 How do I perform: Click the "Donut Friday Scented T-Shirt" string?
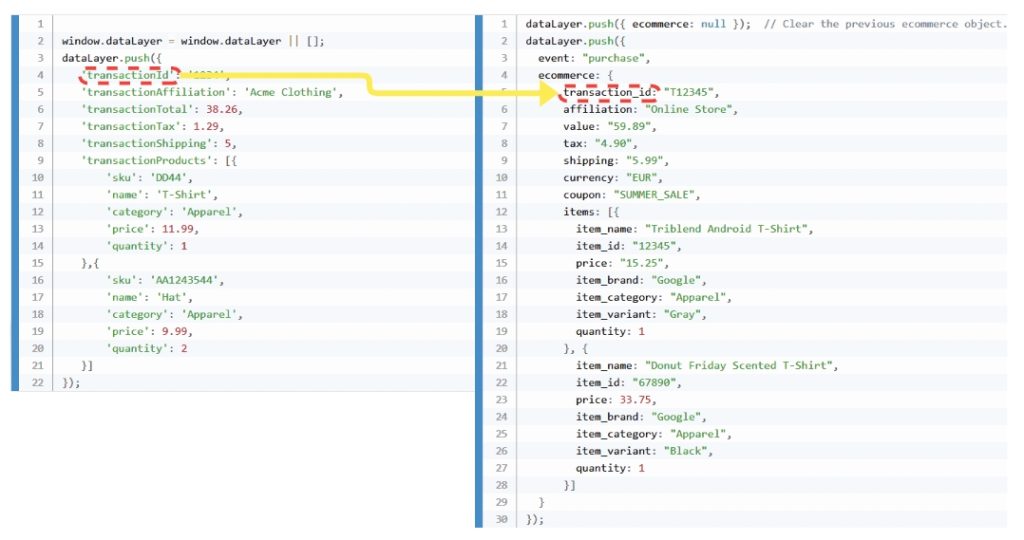[x=741, y=365]
